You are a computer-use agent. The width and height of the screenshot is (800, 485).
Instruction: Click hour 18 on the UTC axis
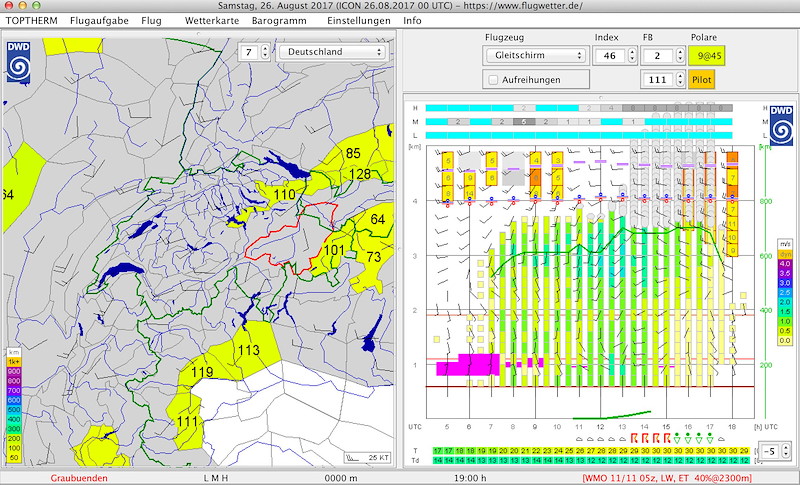(732, 427)
